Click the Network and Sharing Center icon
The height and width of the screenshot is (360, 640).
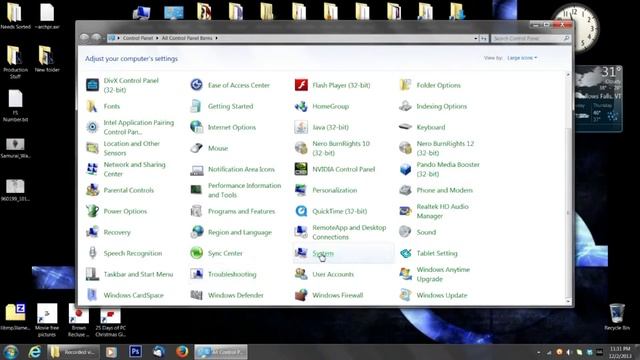92,169
